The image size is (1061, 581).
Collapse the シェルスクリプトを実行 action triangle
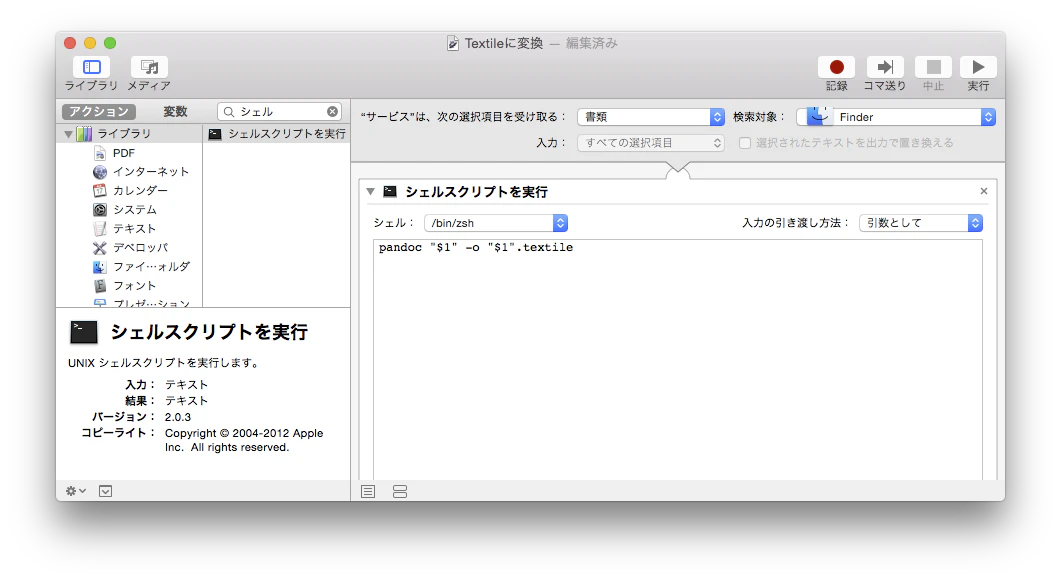[370, 191]
